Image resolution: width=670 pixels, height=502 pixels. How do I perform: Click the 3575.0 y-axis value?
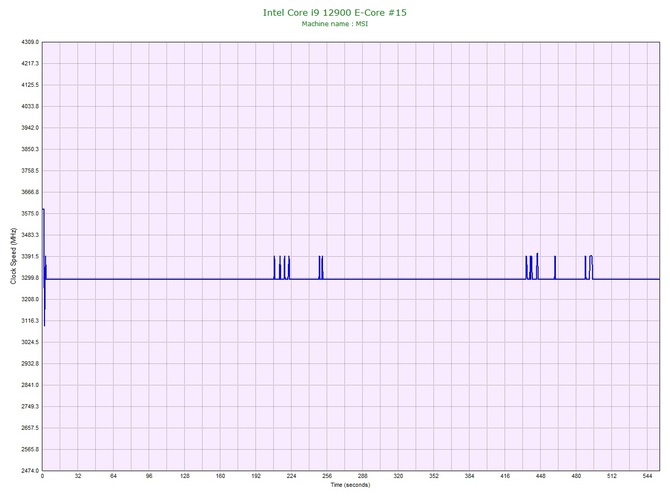tap(30, 213)
